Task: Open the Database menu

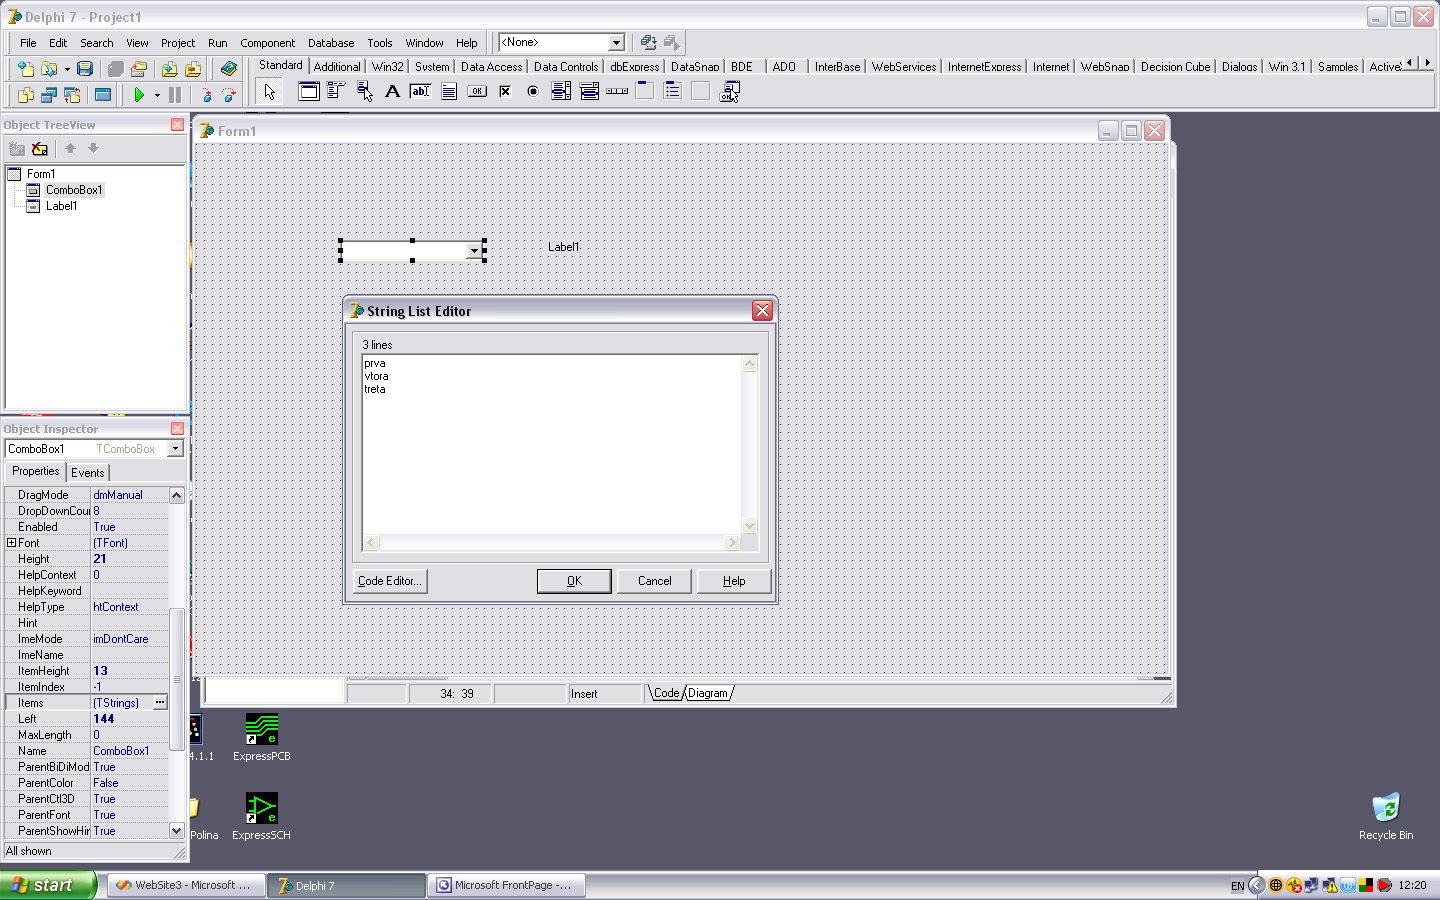Action: [331, 43]
